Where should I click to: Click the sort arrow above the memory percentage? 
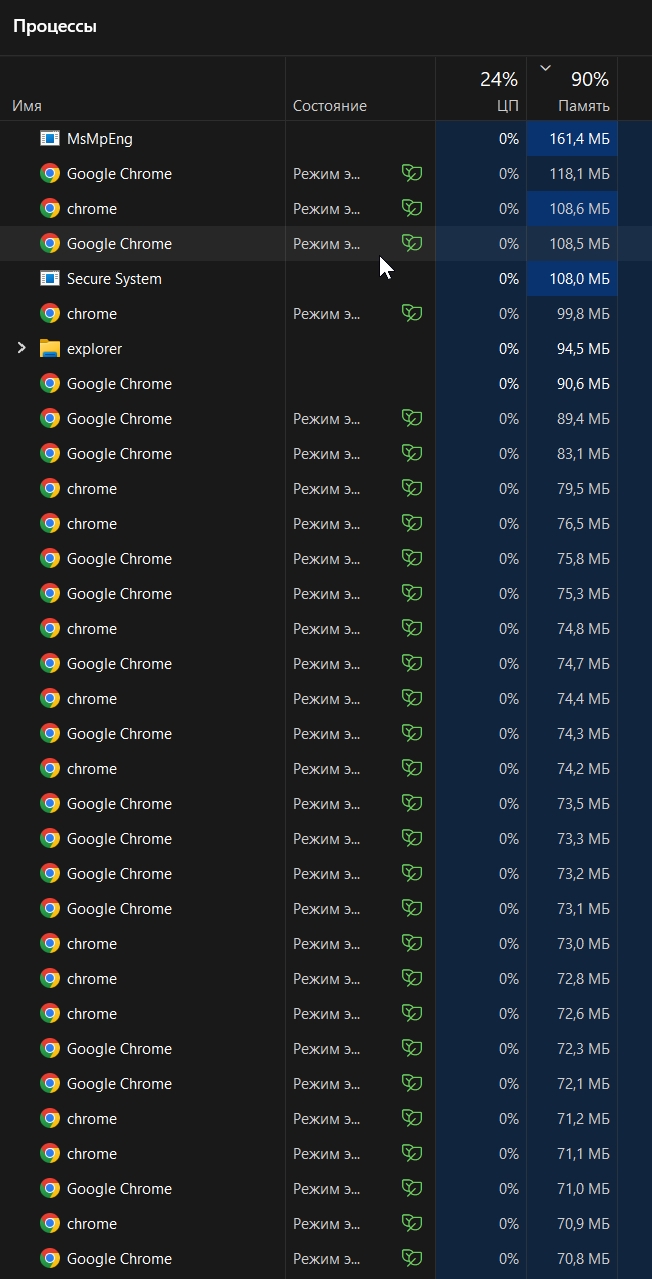click(545, 68)
